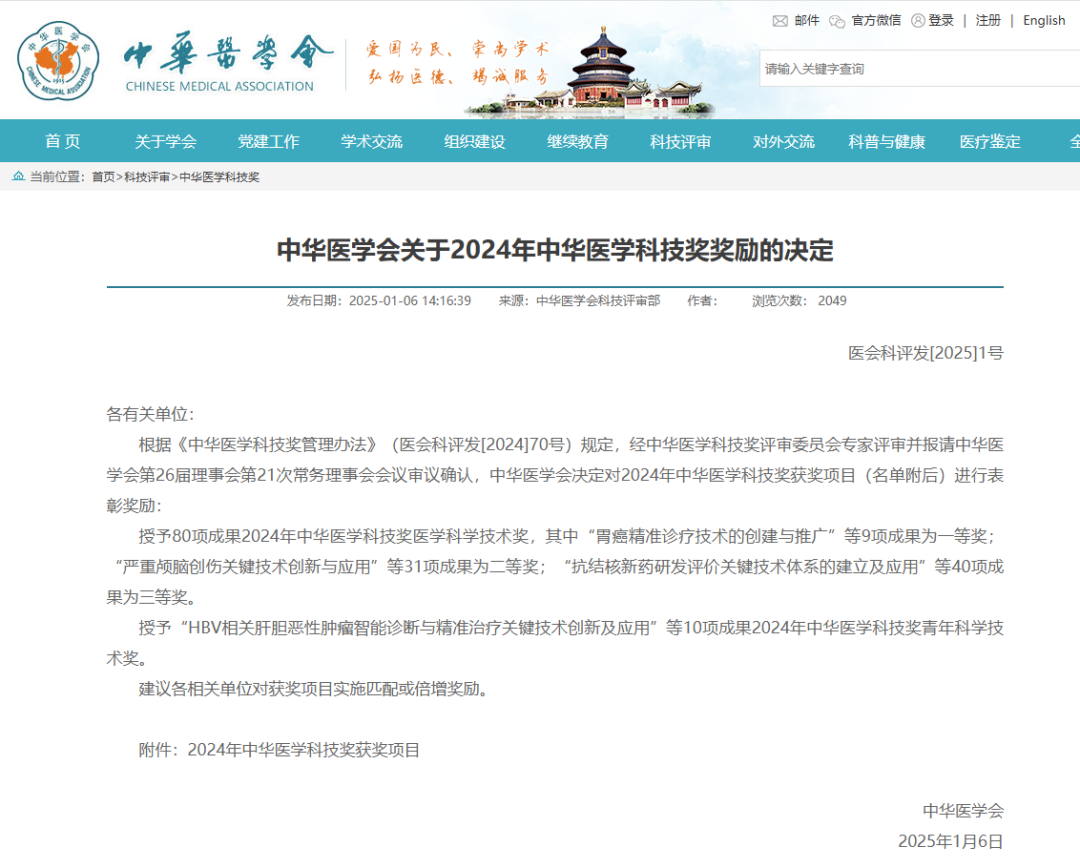1080x868 pixels.
Task: Click the Chinese Medical Association round logo
Action: click(59, 61)
